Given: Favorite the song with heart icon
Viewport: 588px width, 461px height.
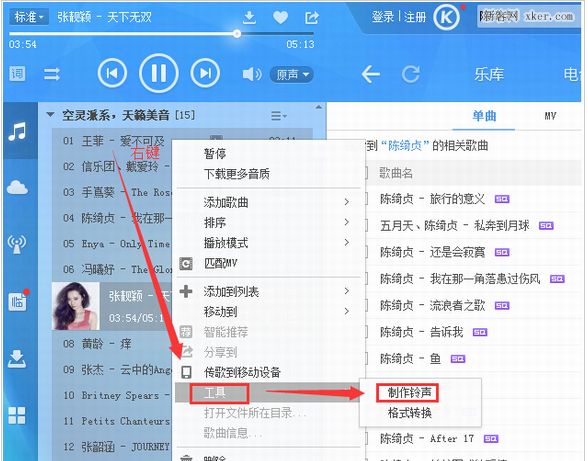Looking at the screenshot, I should [x=280, y=17].
